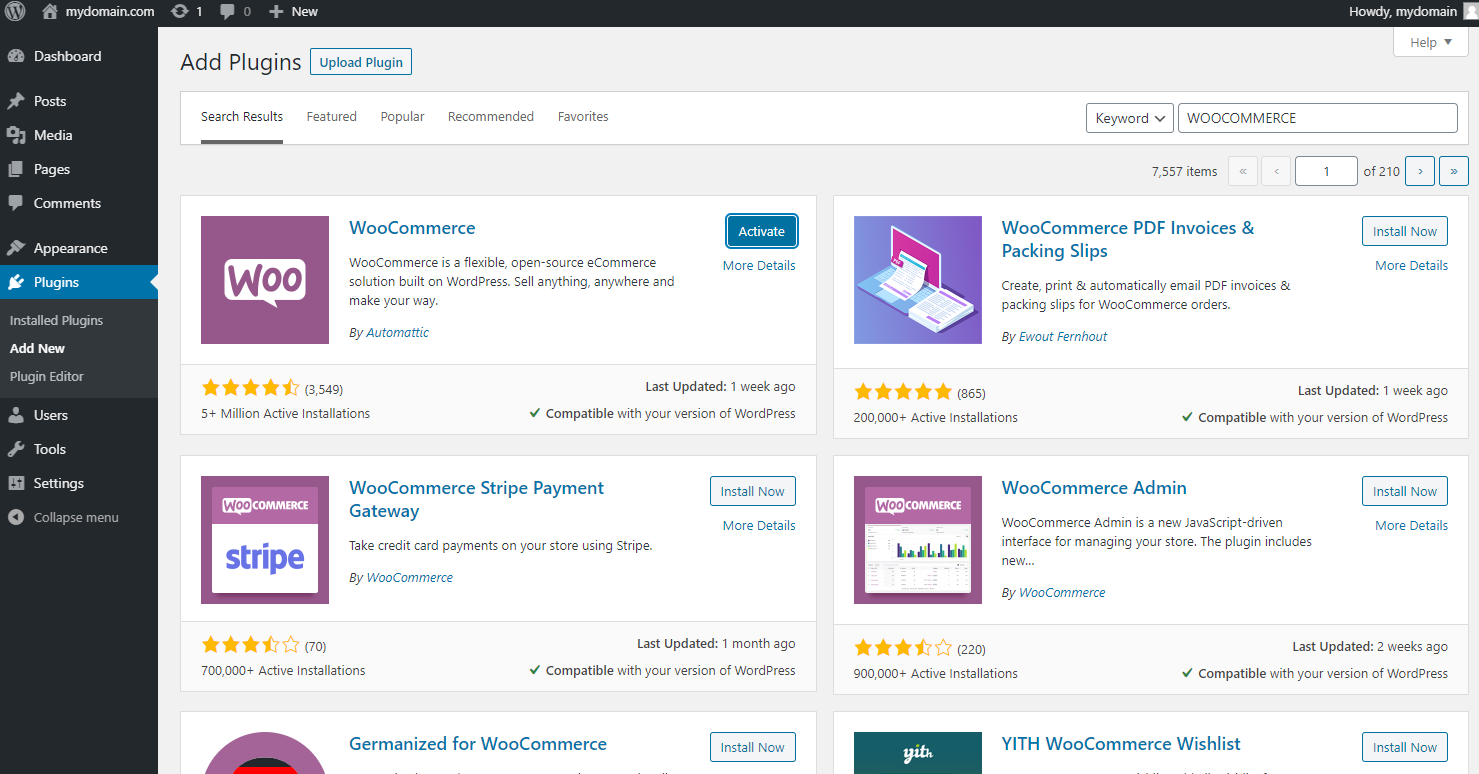
Task: Open the Settings sidebar icon
Action: pyautogui.click(x=16, y=483)
